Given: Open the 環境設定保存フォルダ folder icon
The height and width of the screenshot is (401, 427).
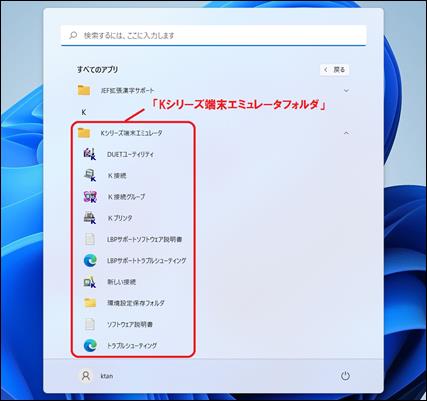Looking at the screenshot, I should point(90,303).
